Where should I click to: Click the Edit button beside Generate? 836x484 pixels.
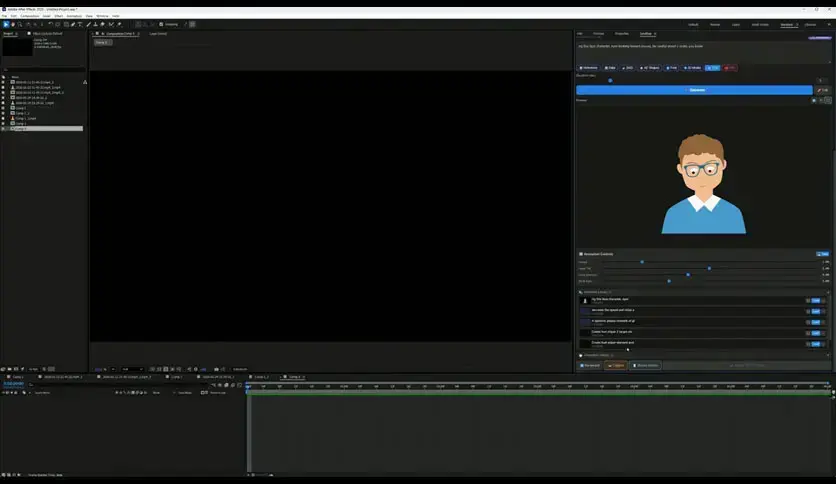click(x=823, y=90)
